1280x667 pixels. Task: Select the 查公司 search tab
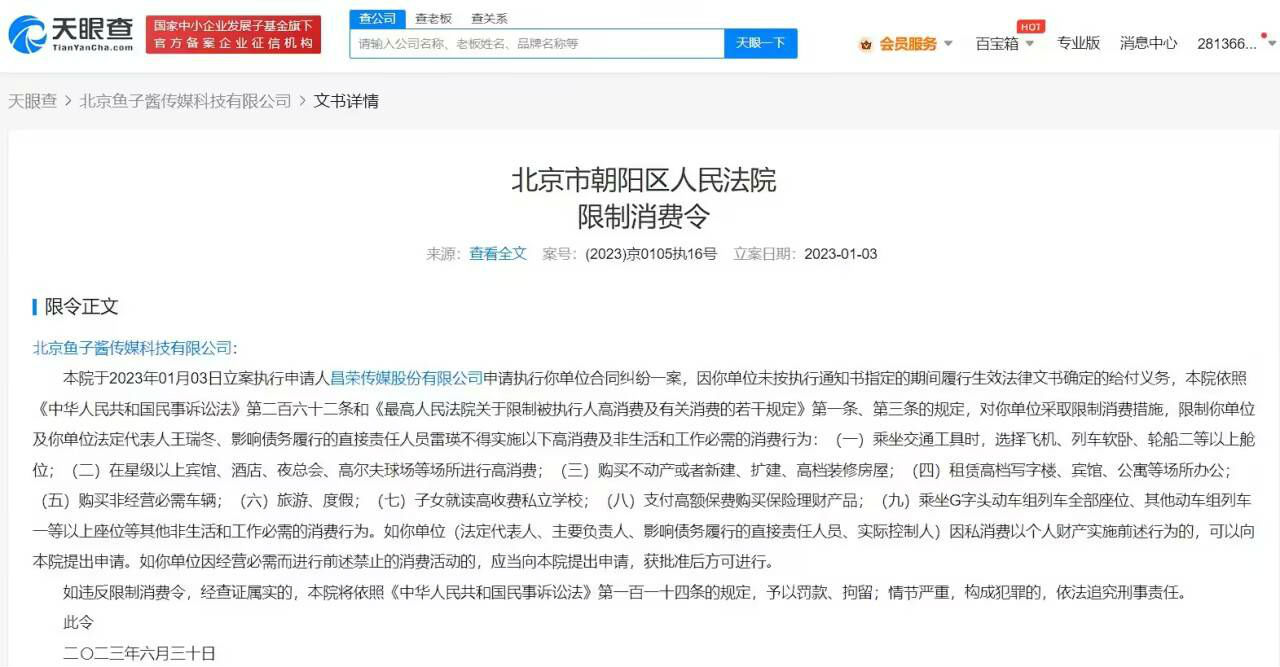click(x=377, y=18)
